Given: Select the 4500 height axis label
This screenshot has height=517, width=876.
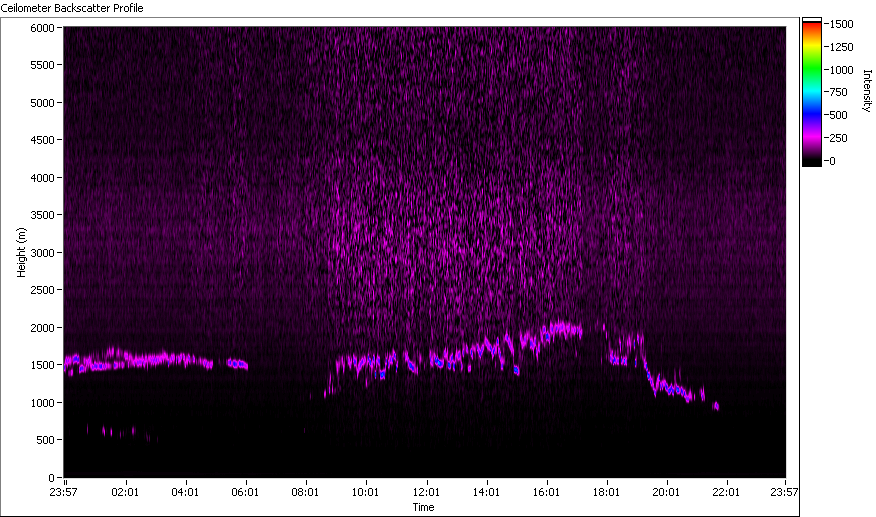Looking at the screenshot, I should [42, 140].
